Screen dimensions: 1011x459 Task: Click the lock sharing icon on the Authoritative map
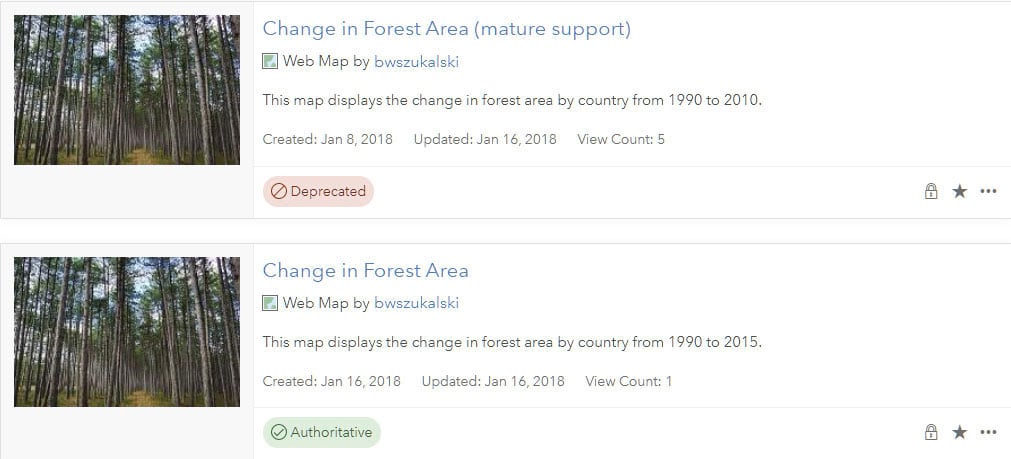(x=931, y=433)
